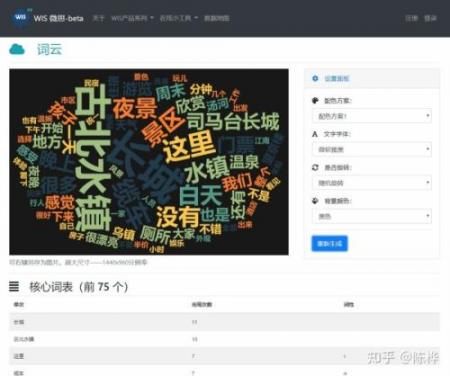This screenshot has height=376, width=450.
Task: Click the letter A font icon
Action: pyautogui.click(x=315, y=134)
